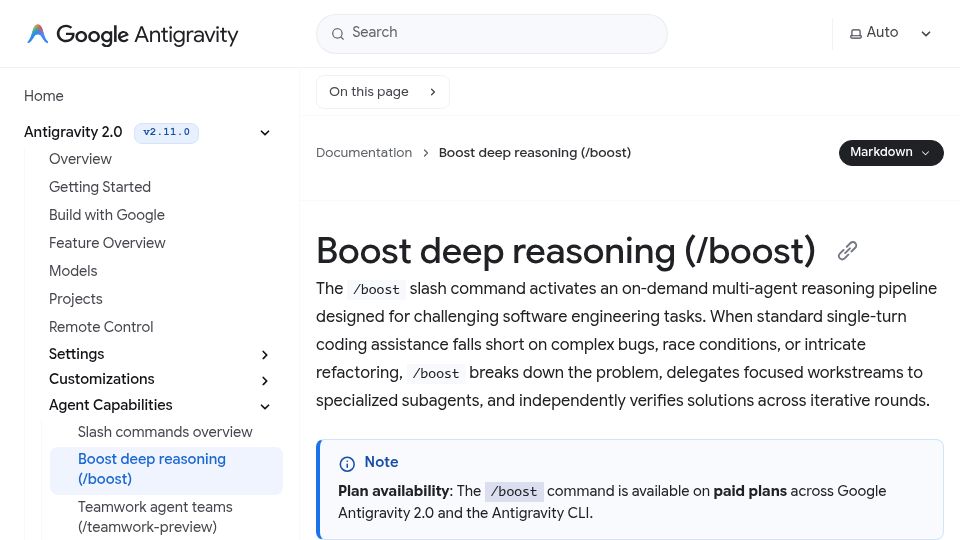The image size is (960, 540).
Task: Copy heading link via chain icon
Action: 847,250
